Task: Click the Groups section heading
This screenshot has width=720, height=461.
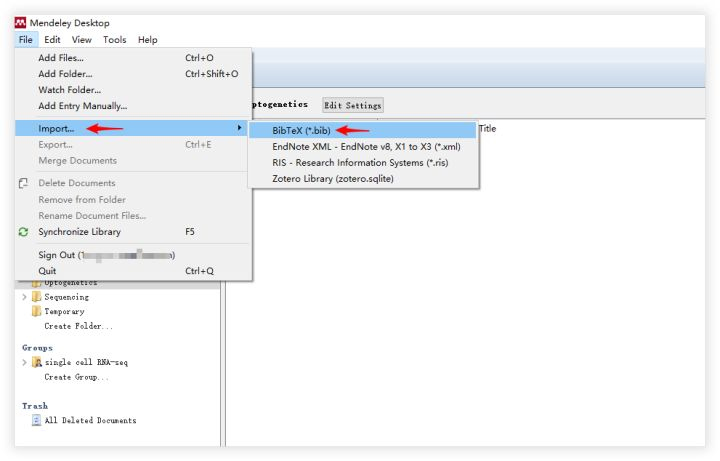Action: tap(37, 348)
